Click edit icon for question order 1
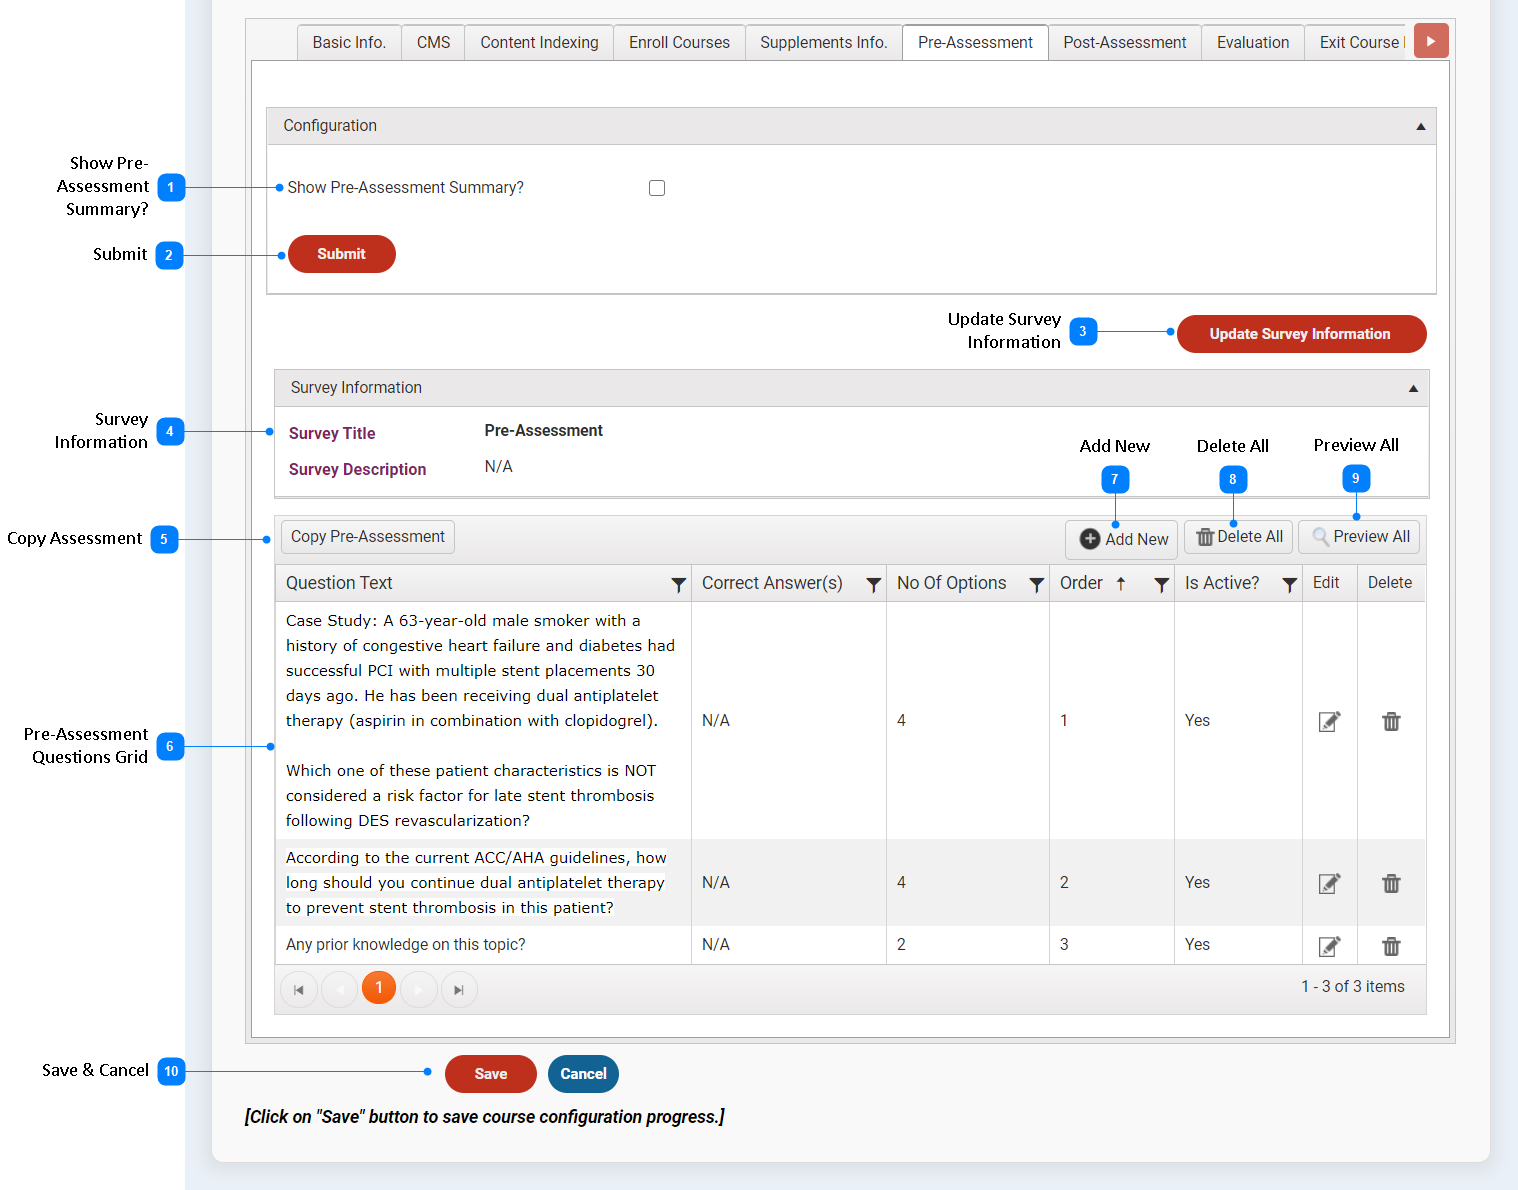This screenshot has height=1190, width=1518. [1329, 722]
